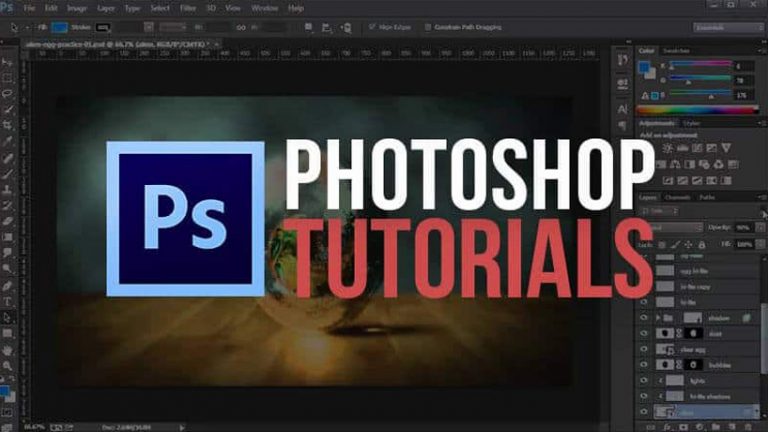
Task: Select the Brush tool
Action: click(x=7, y=173)
